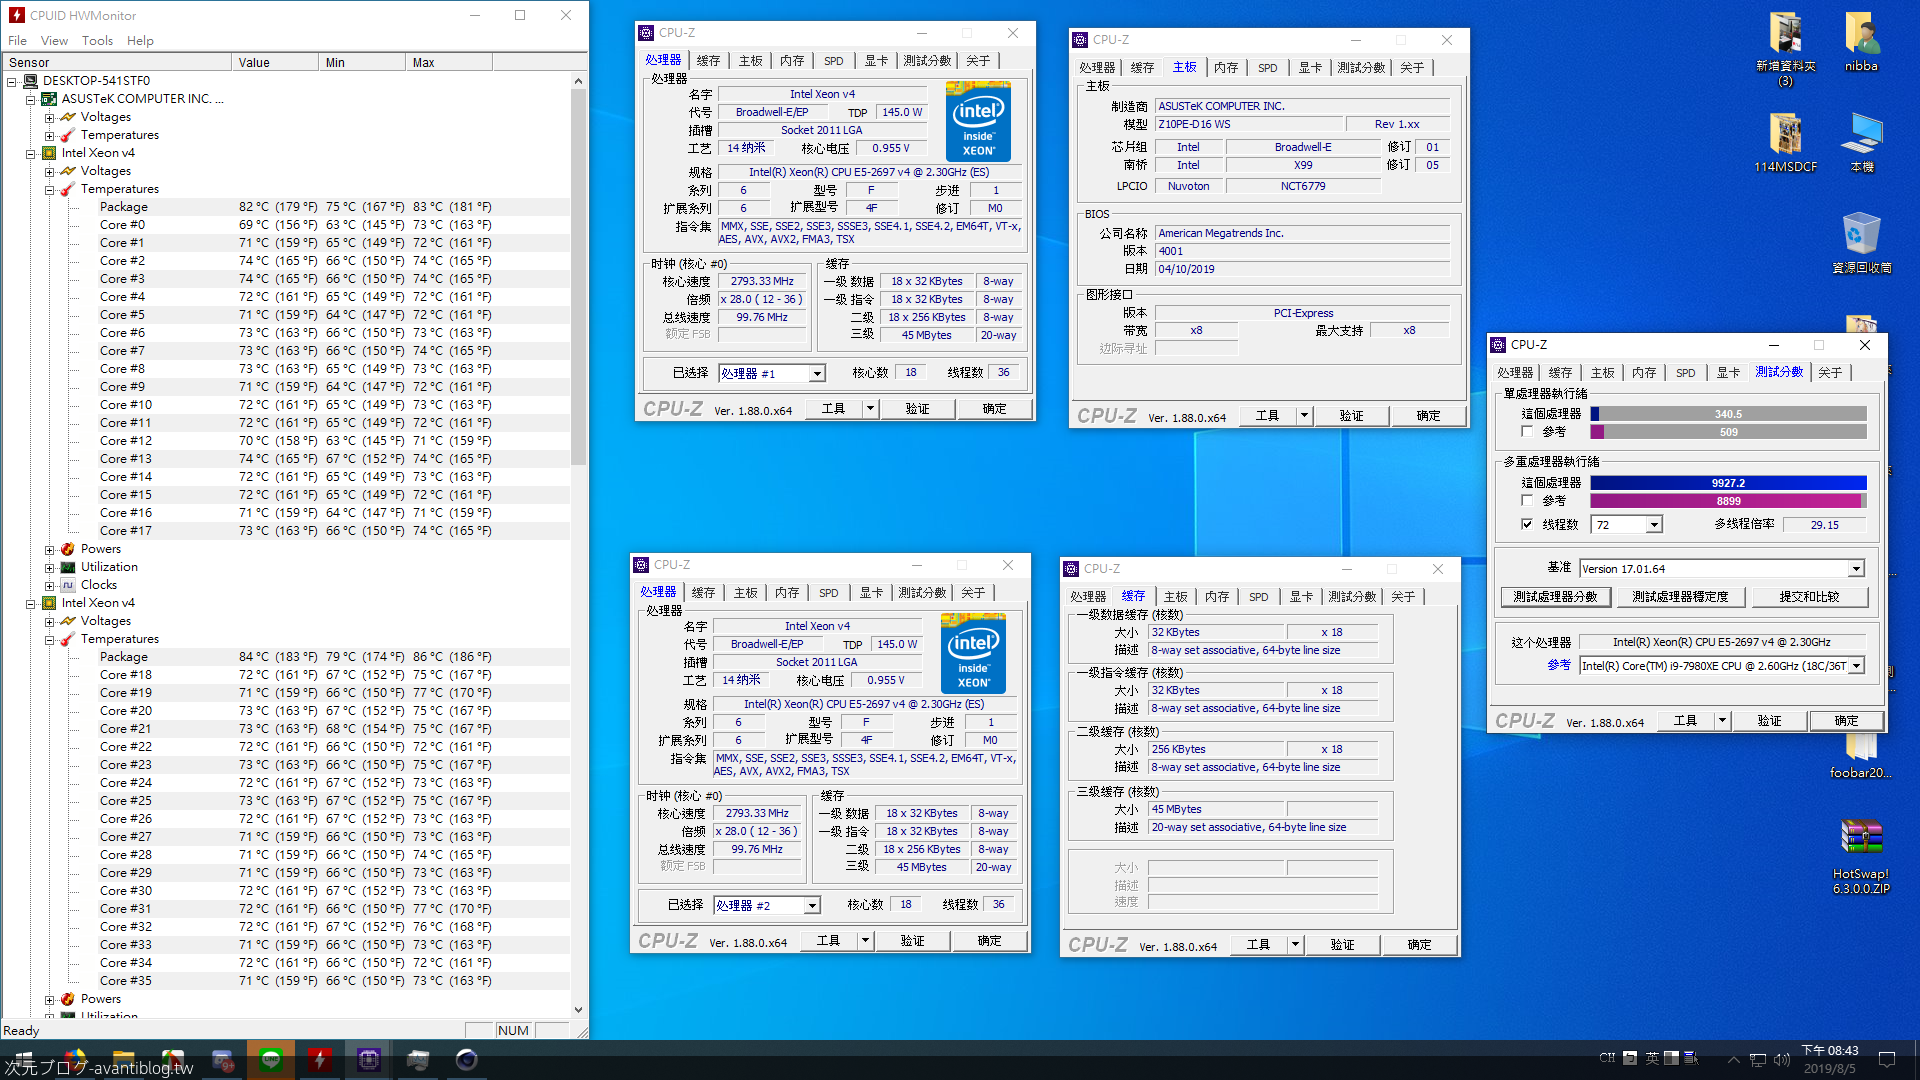Click the Intel Xeon logo in 处理器 #2 window
Screen dimensions: 1920x1080
[x=973, y=653]
